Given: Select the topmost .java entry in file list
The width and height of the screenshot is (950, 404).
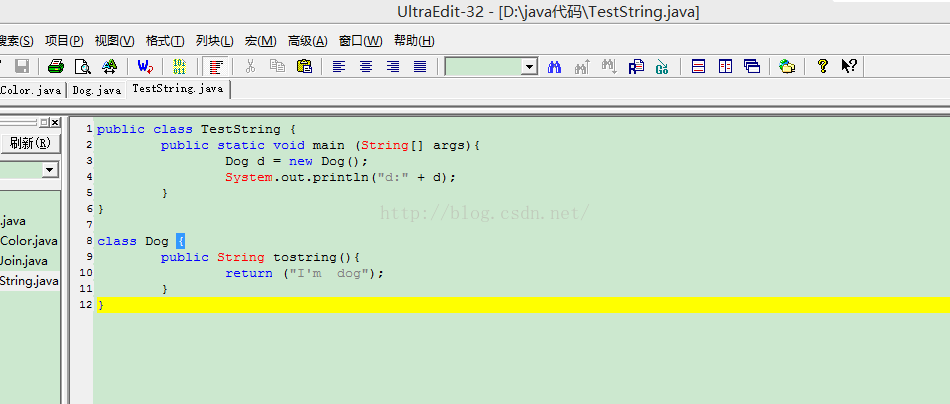Looking at the screenshot, I should click(13, 221).
